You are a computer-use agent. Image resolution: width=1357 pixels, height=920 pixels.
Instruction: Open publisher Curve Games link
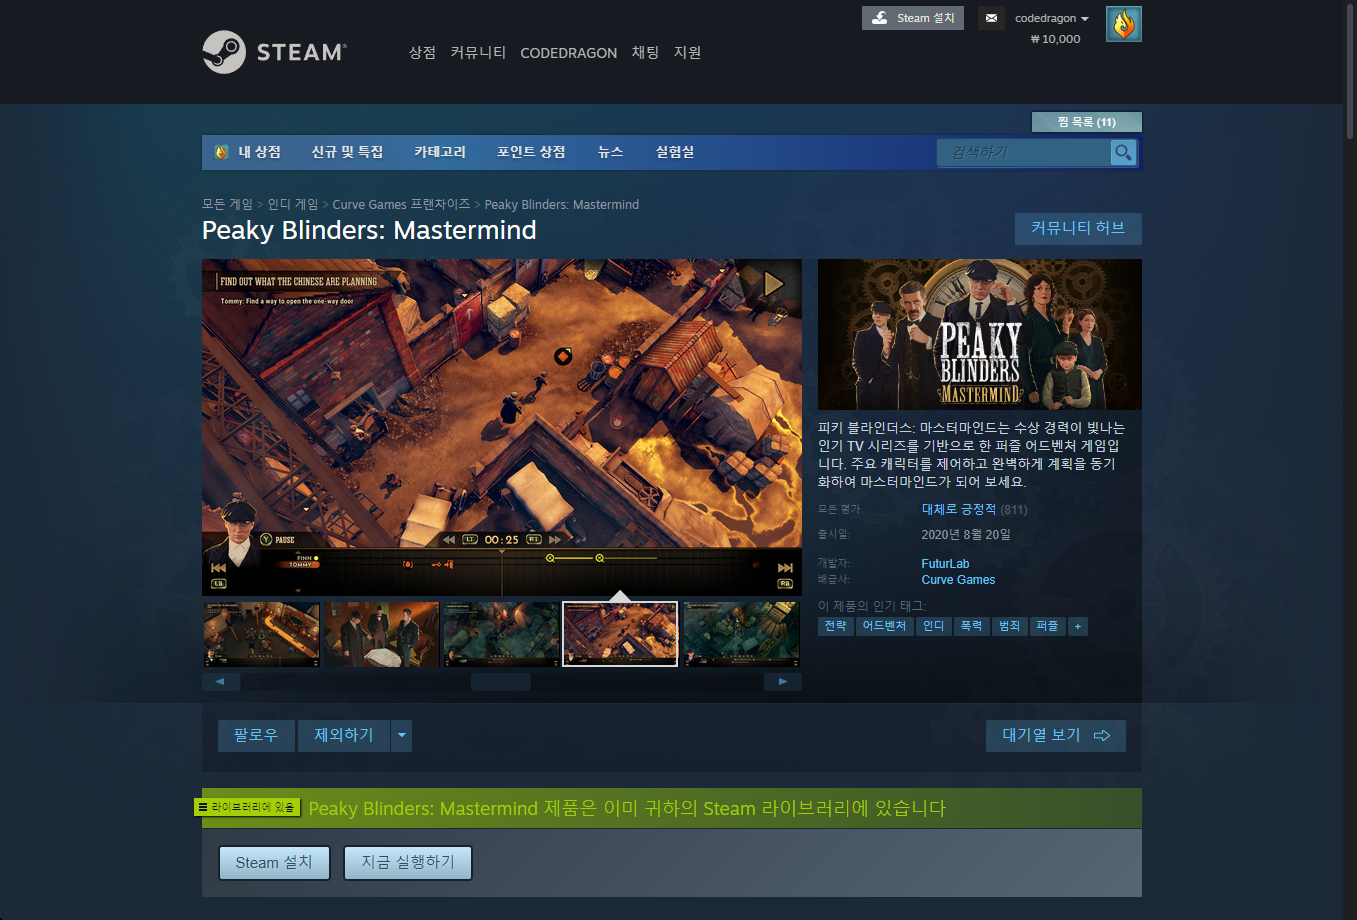(958, 580)
